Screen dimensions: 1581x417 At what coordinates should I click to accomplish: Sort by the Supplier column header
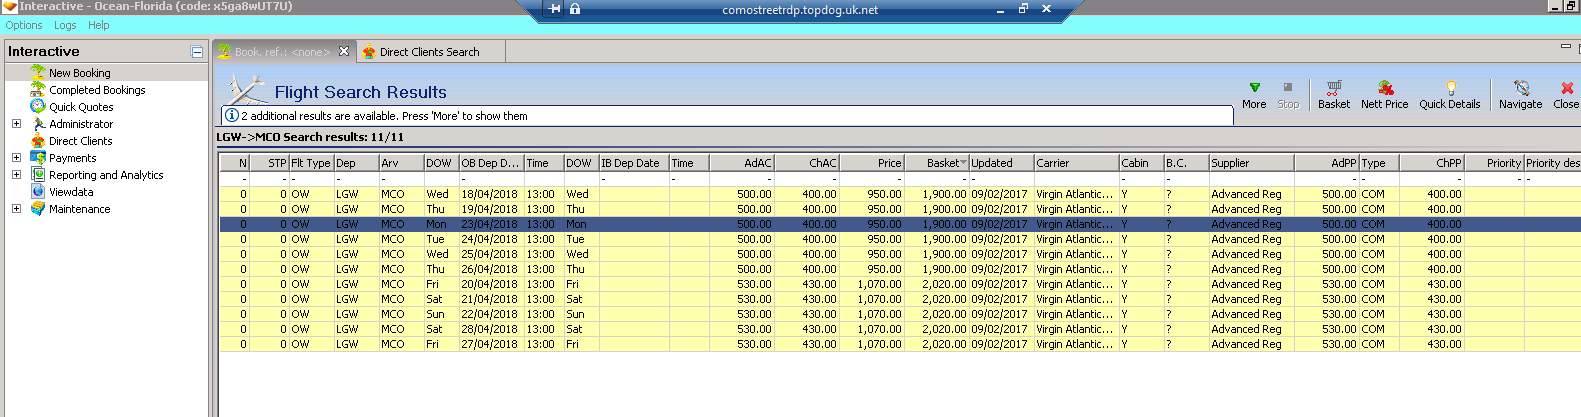point(1251,163)
